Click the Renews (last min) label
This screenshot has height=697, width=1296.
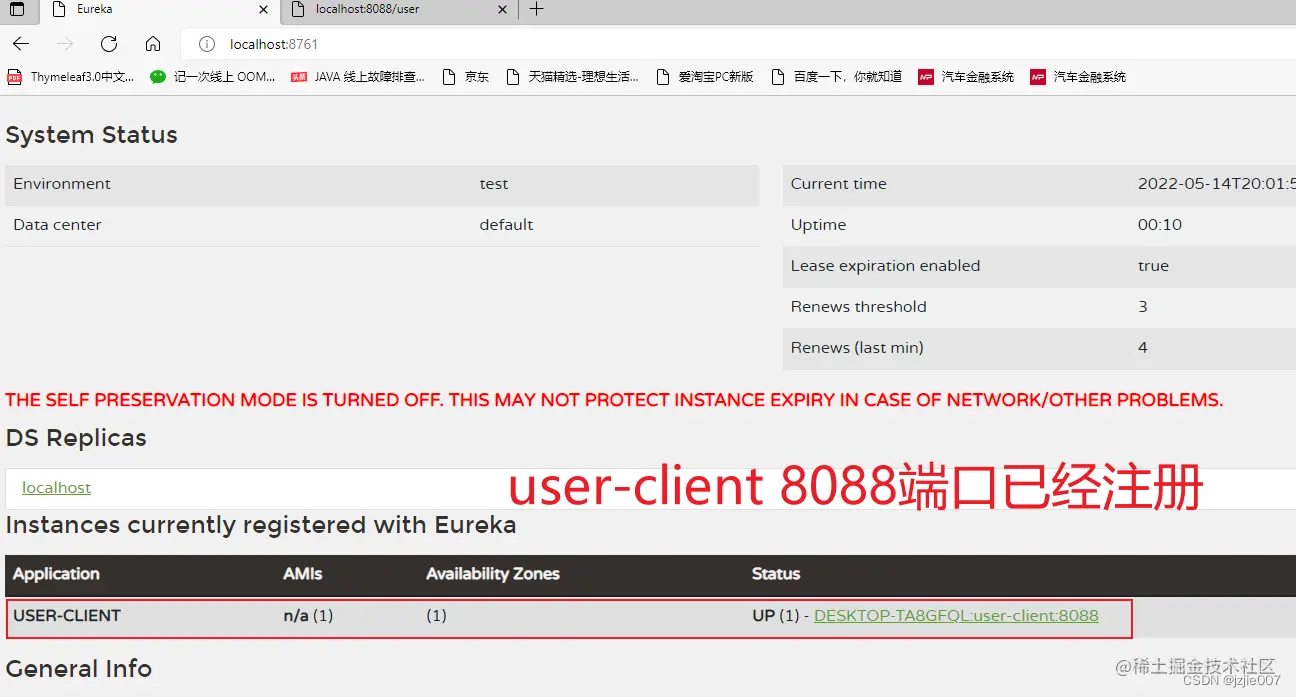coord(857,348)
